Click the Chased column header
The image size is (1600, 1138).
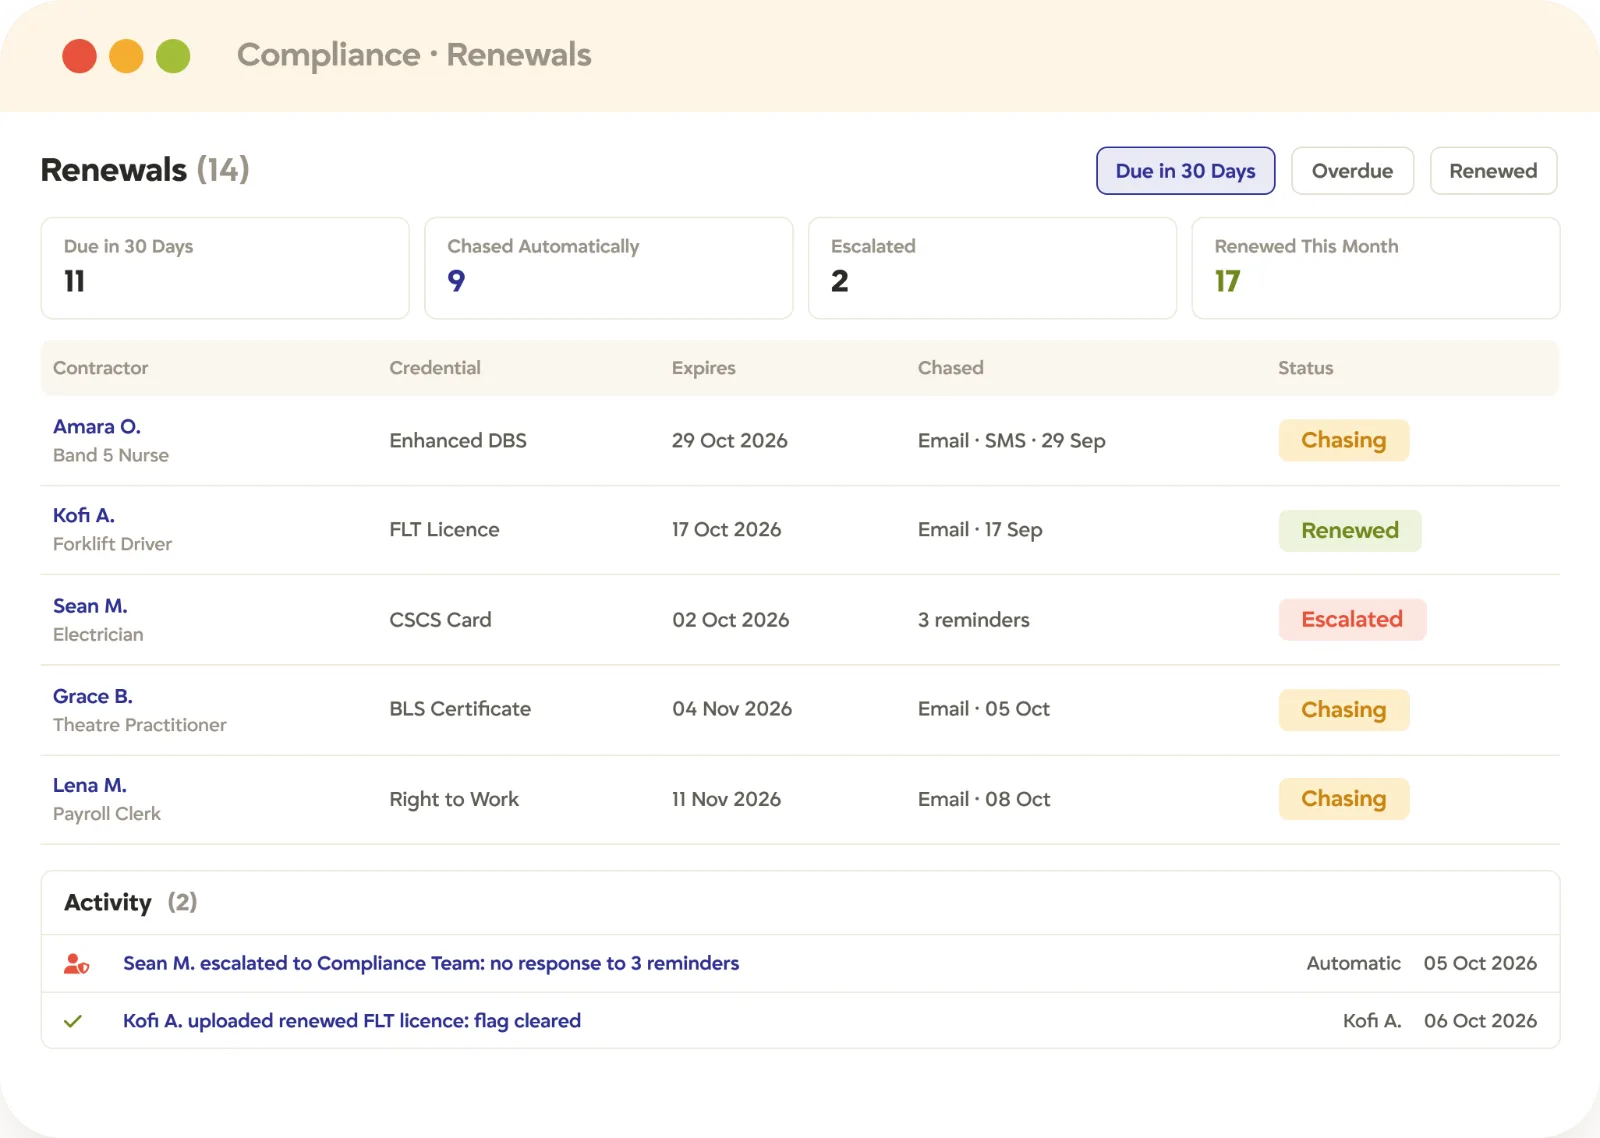[951, 368]
